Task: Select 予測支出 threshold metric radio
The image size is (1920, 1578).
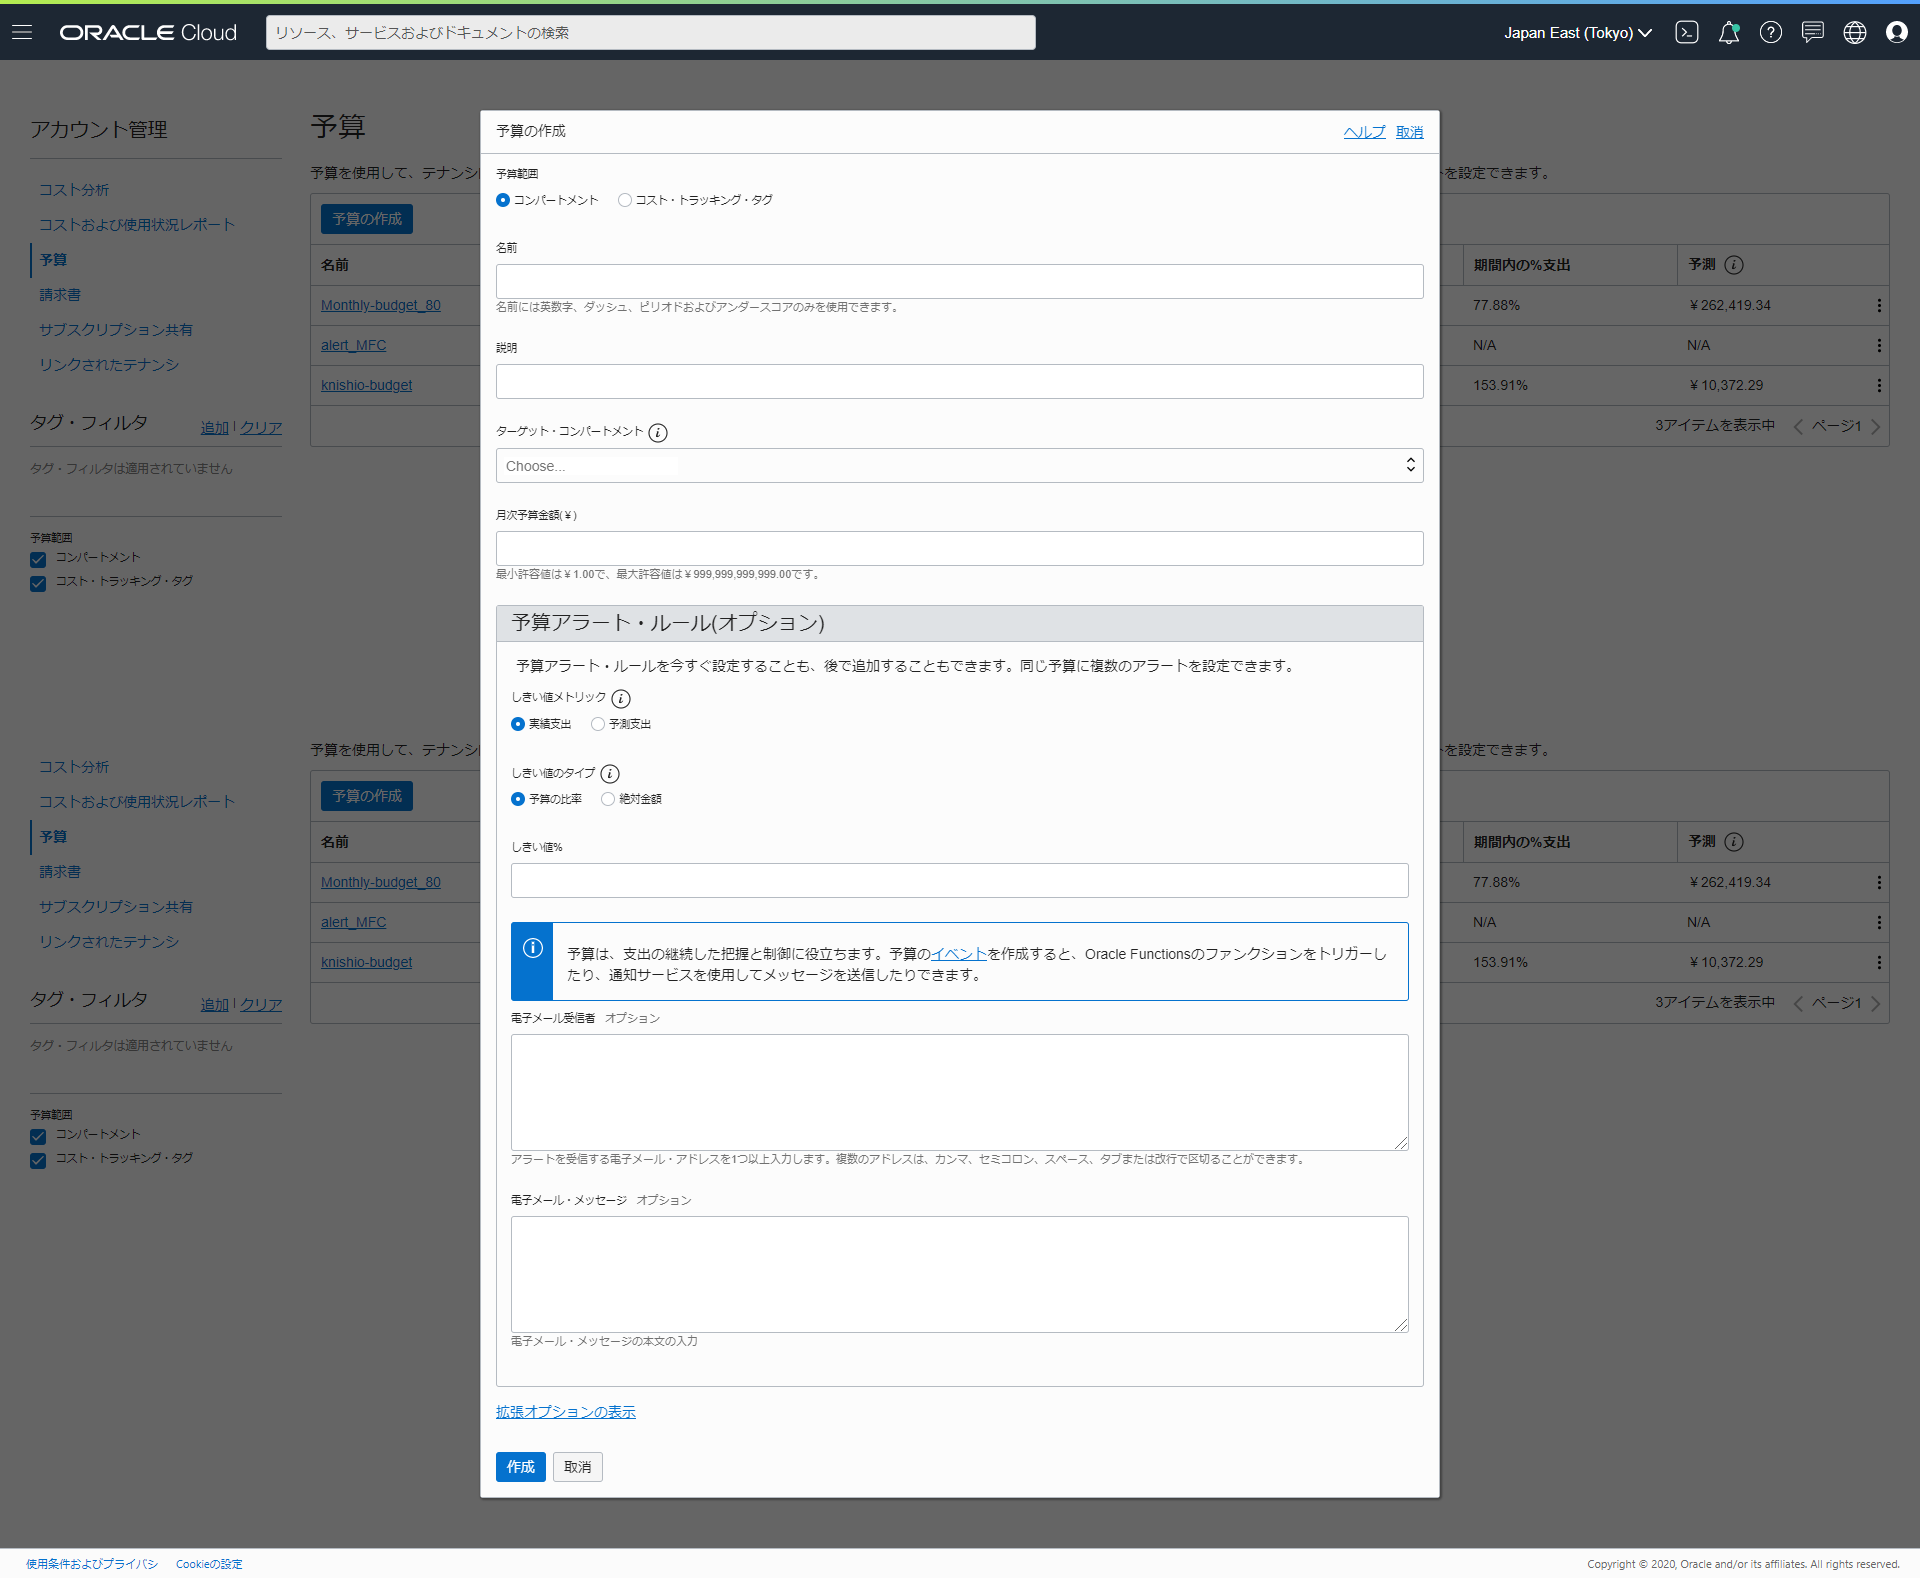Action: [x=598, y=724]
